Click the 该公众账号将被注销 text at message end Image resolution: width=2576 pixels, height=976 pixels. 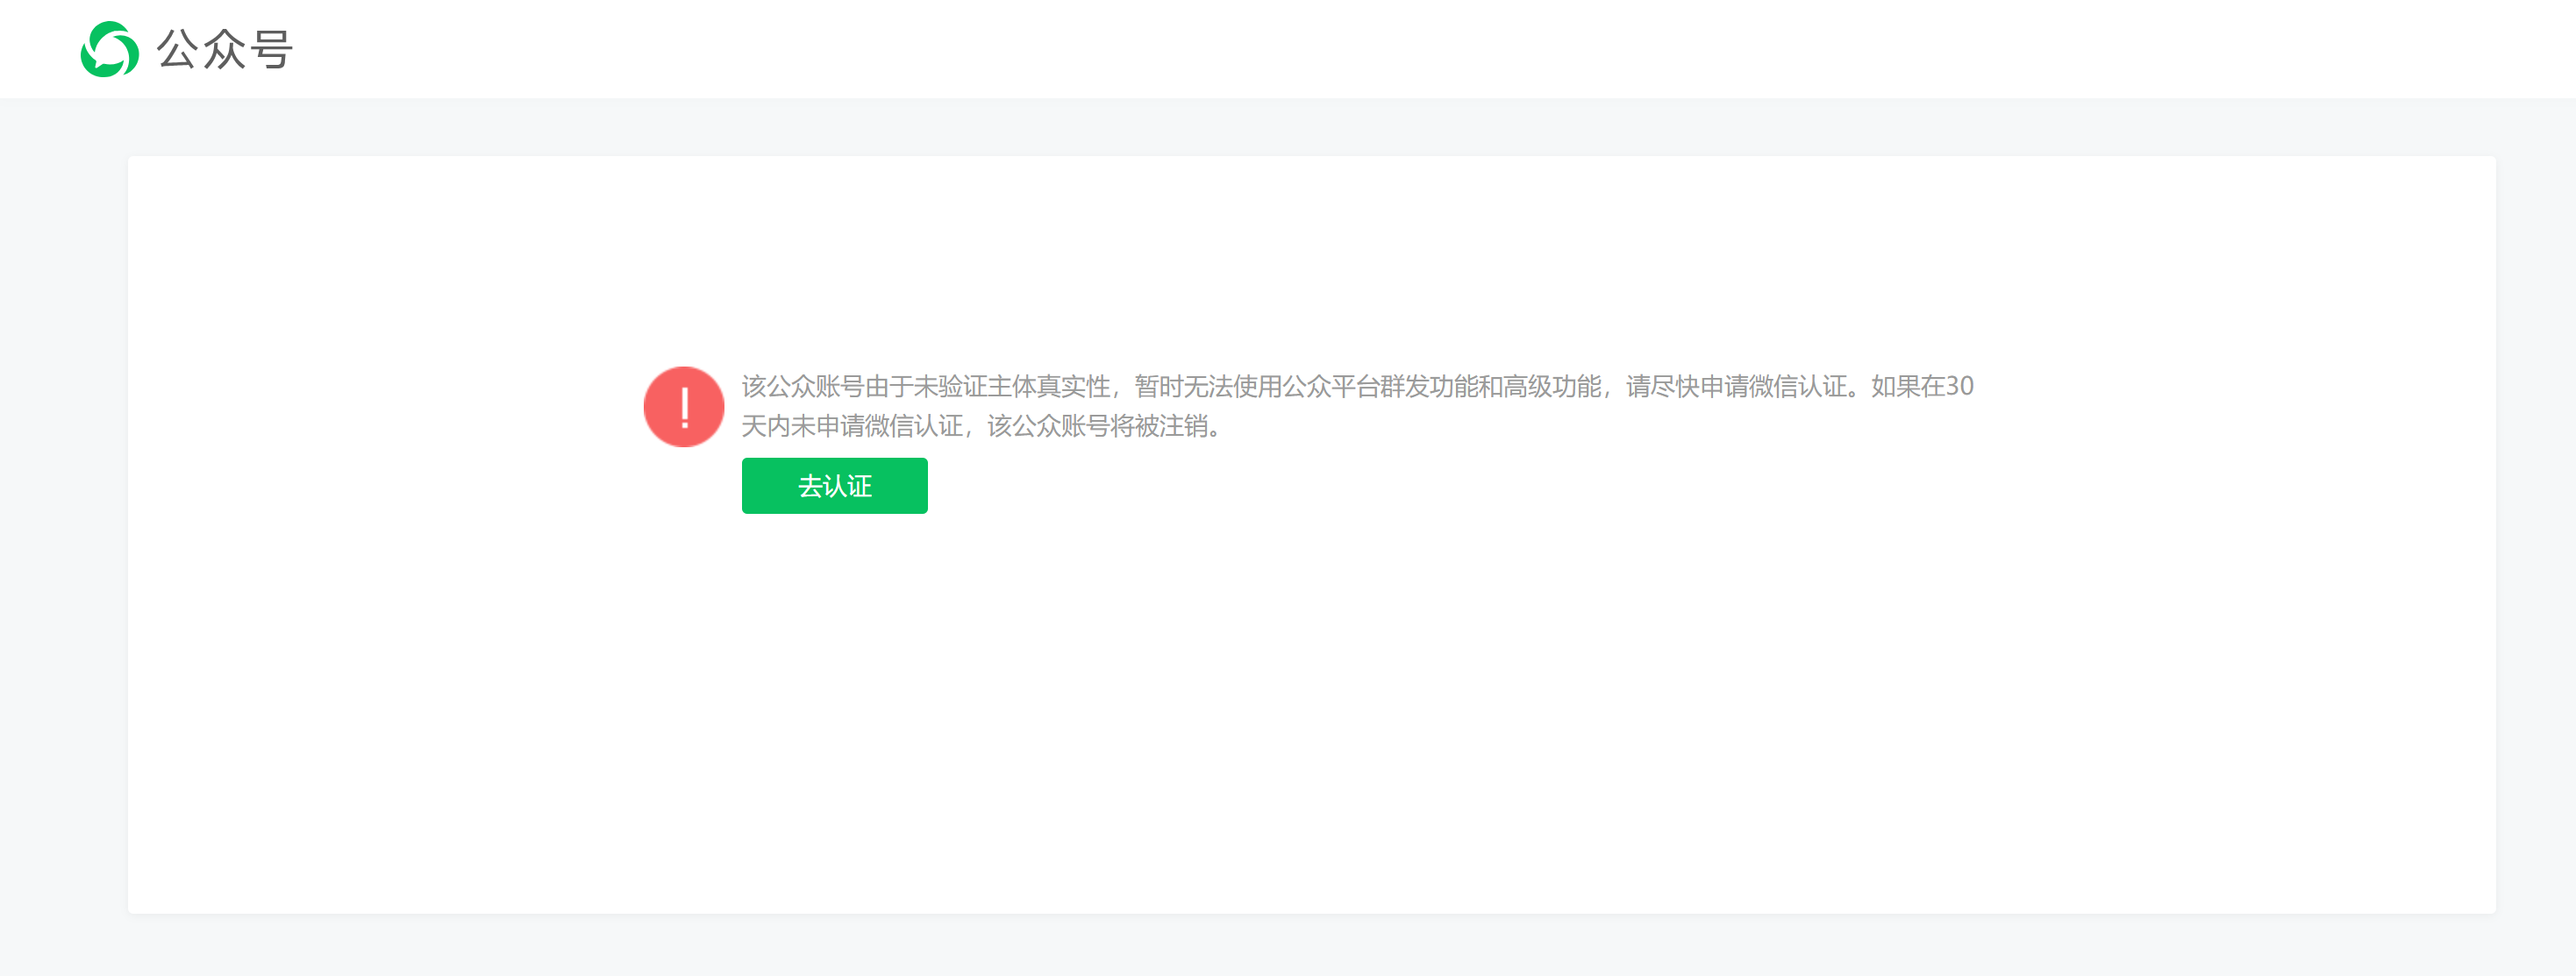(x=1097, y=426)
